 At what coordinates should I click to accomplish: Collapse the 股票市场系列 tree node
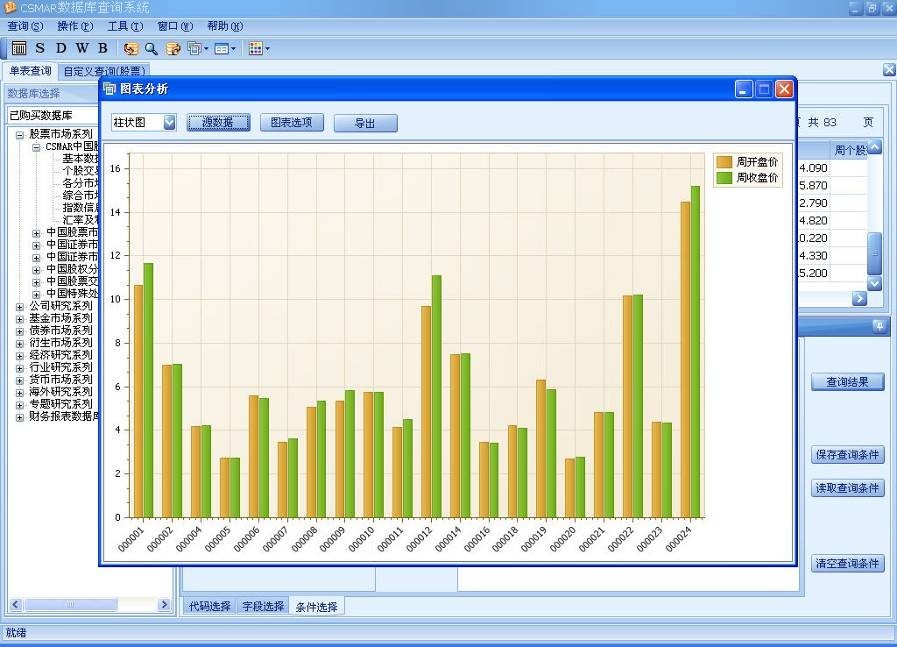click(20, 134)
